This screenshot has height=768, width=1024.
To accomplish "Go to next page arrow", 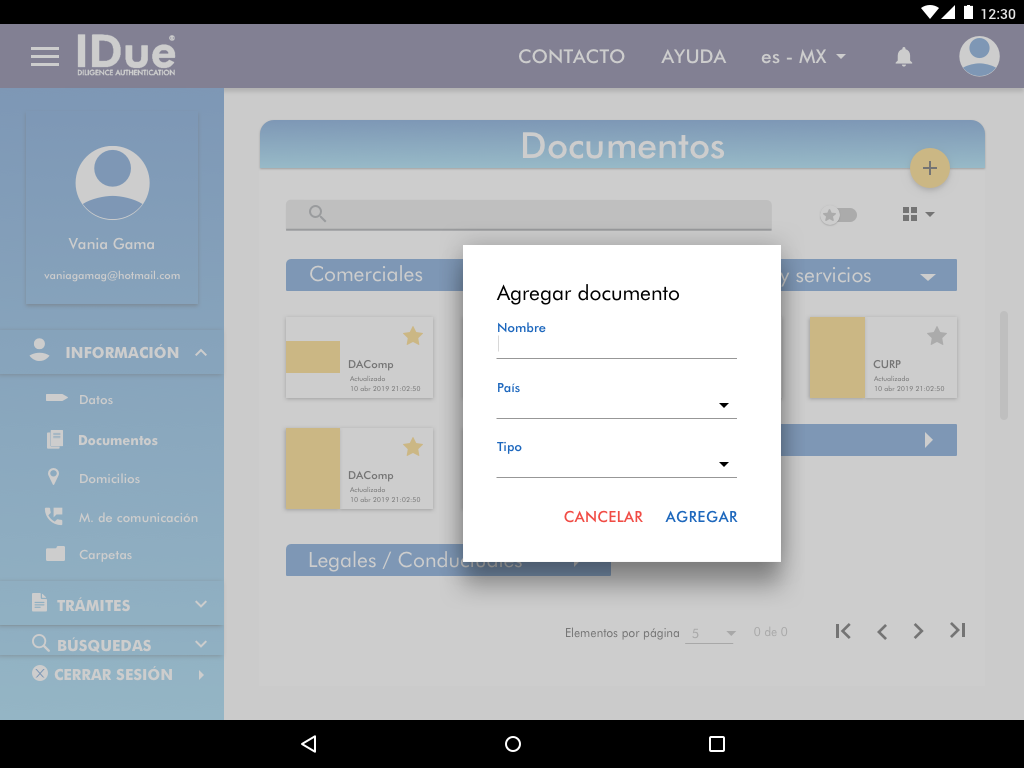I will pyautogui.click(x=918, y=630).
